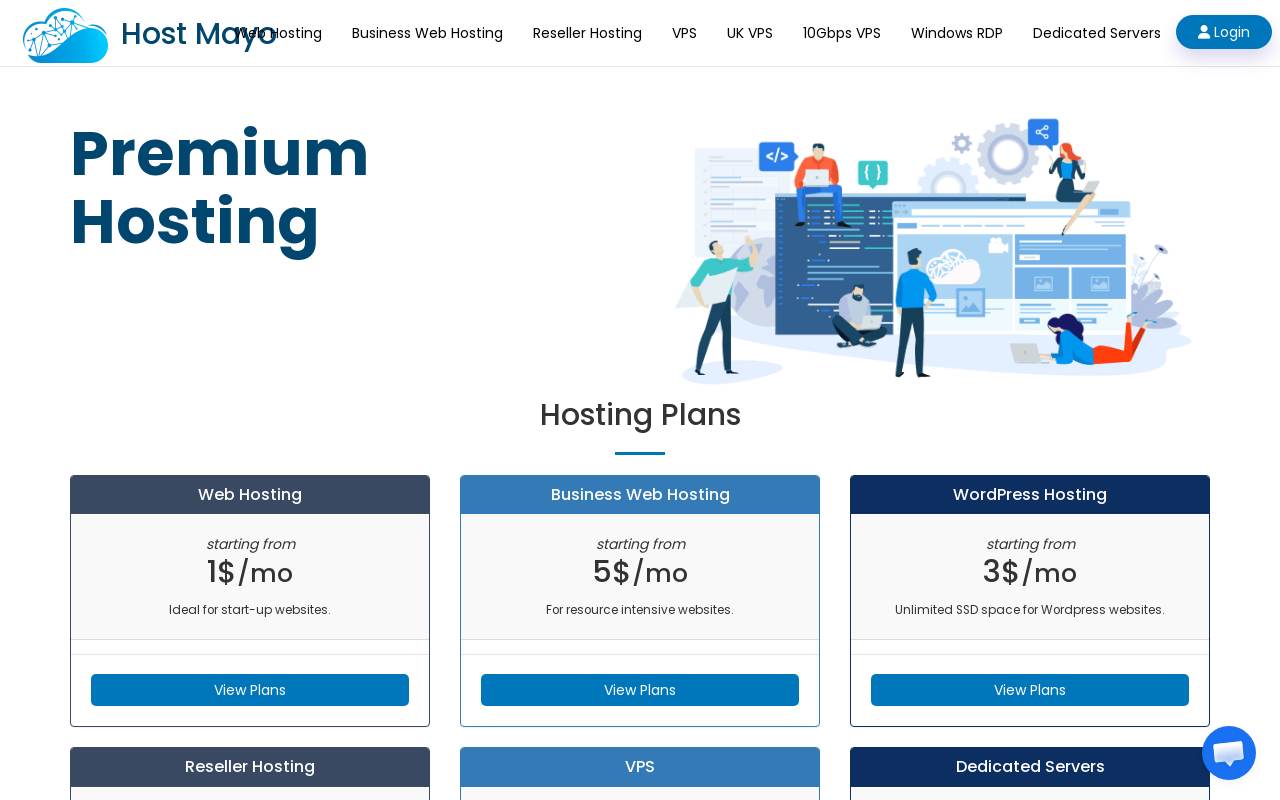The image size is (1280, 800).
Task: Open the live chat bubble icon
Action: pos(1229,753)
